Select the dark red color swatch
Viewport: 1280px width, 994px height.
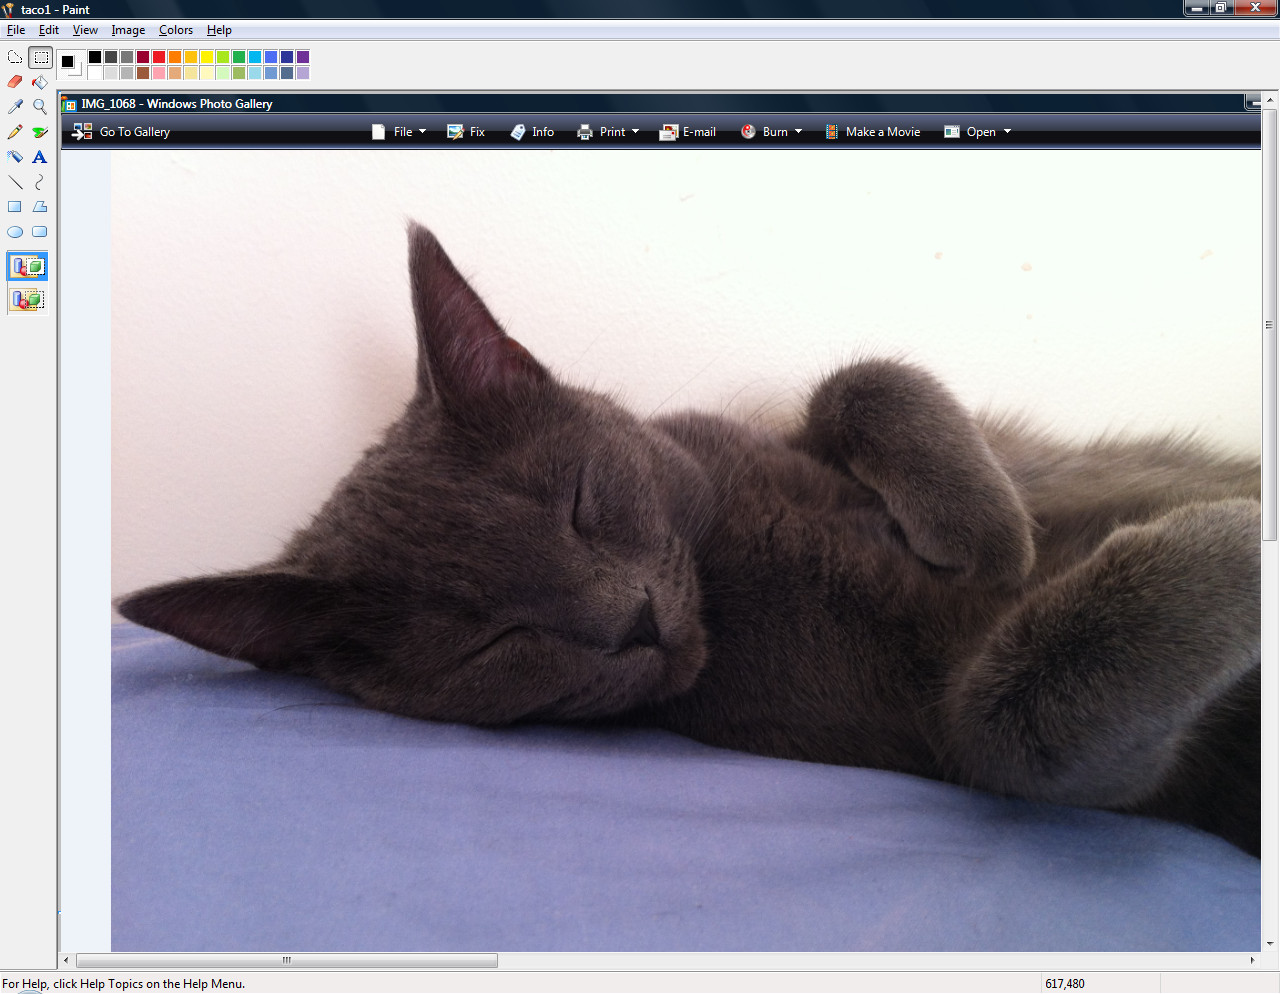143,57
